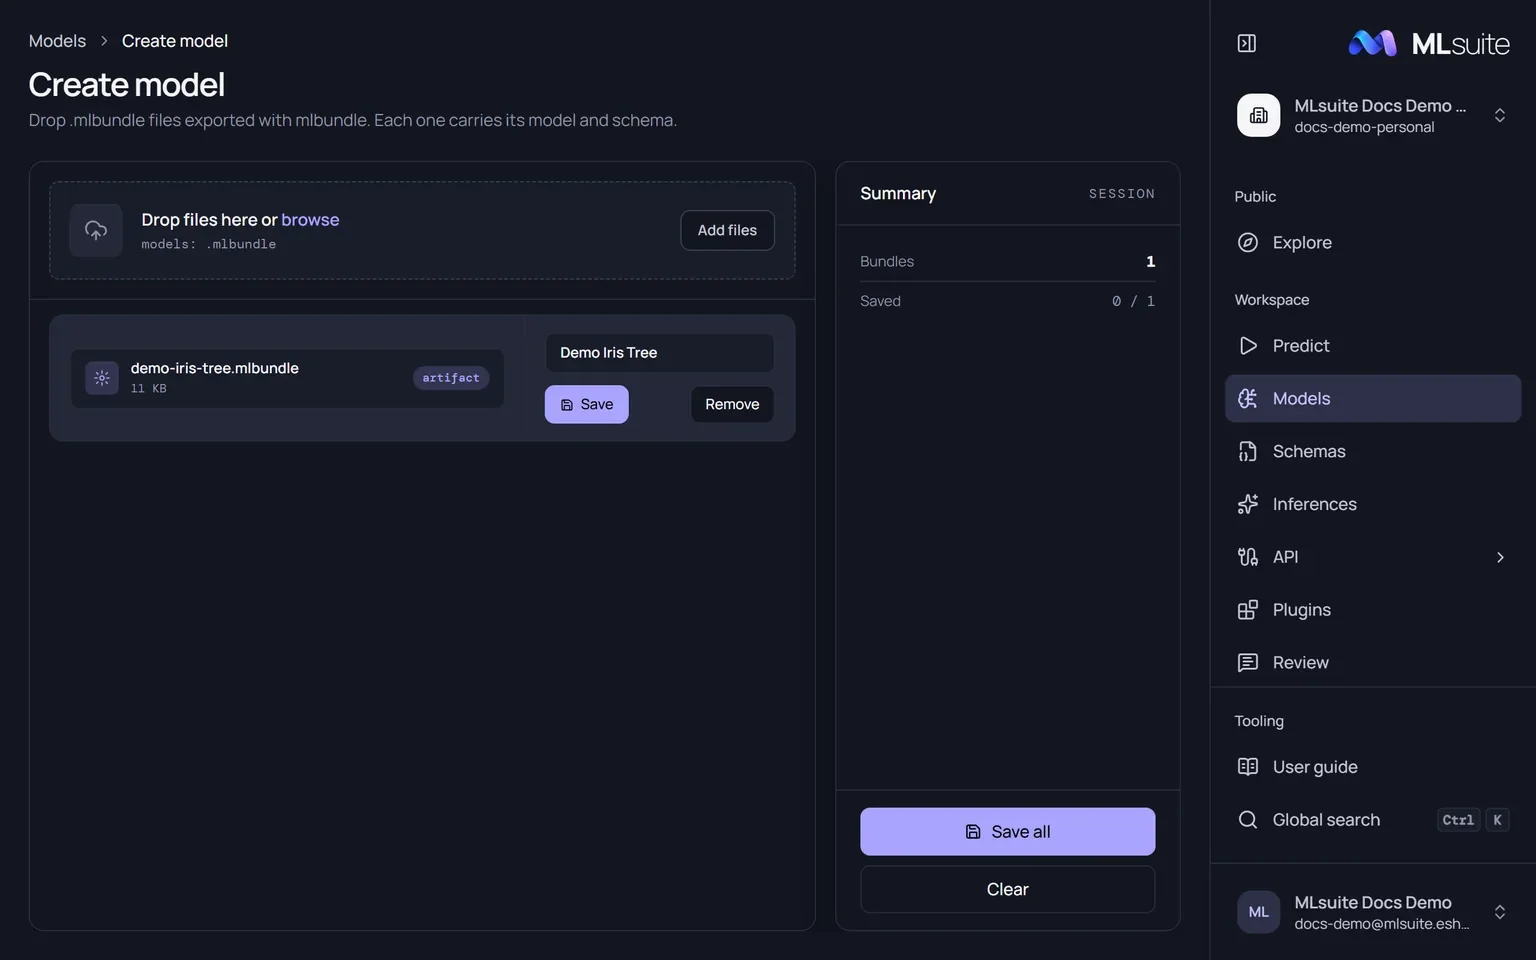Edit the Demo Iris Tree name field
Screen dimensions: 1536x960
pyautogui.click(x=659, y=353)
